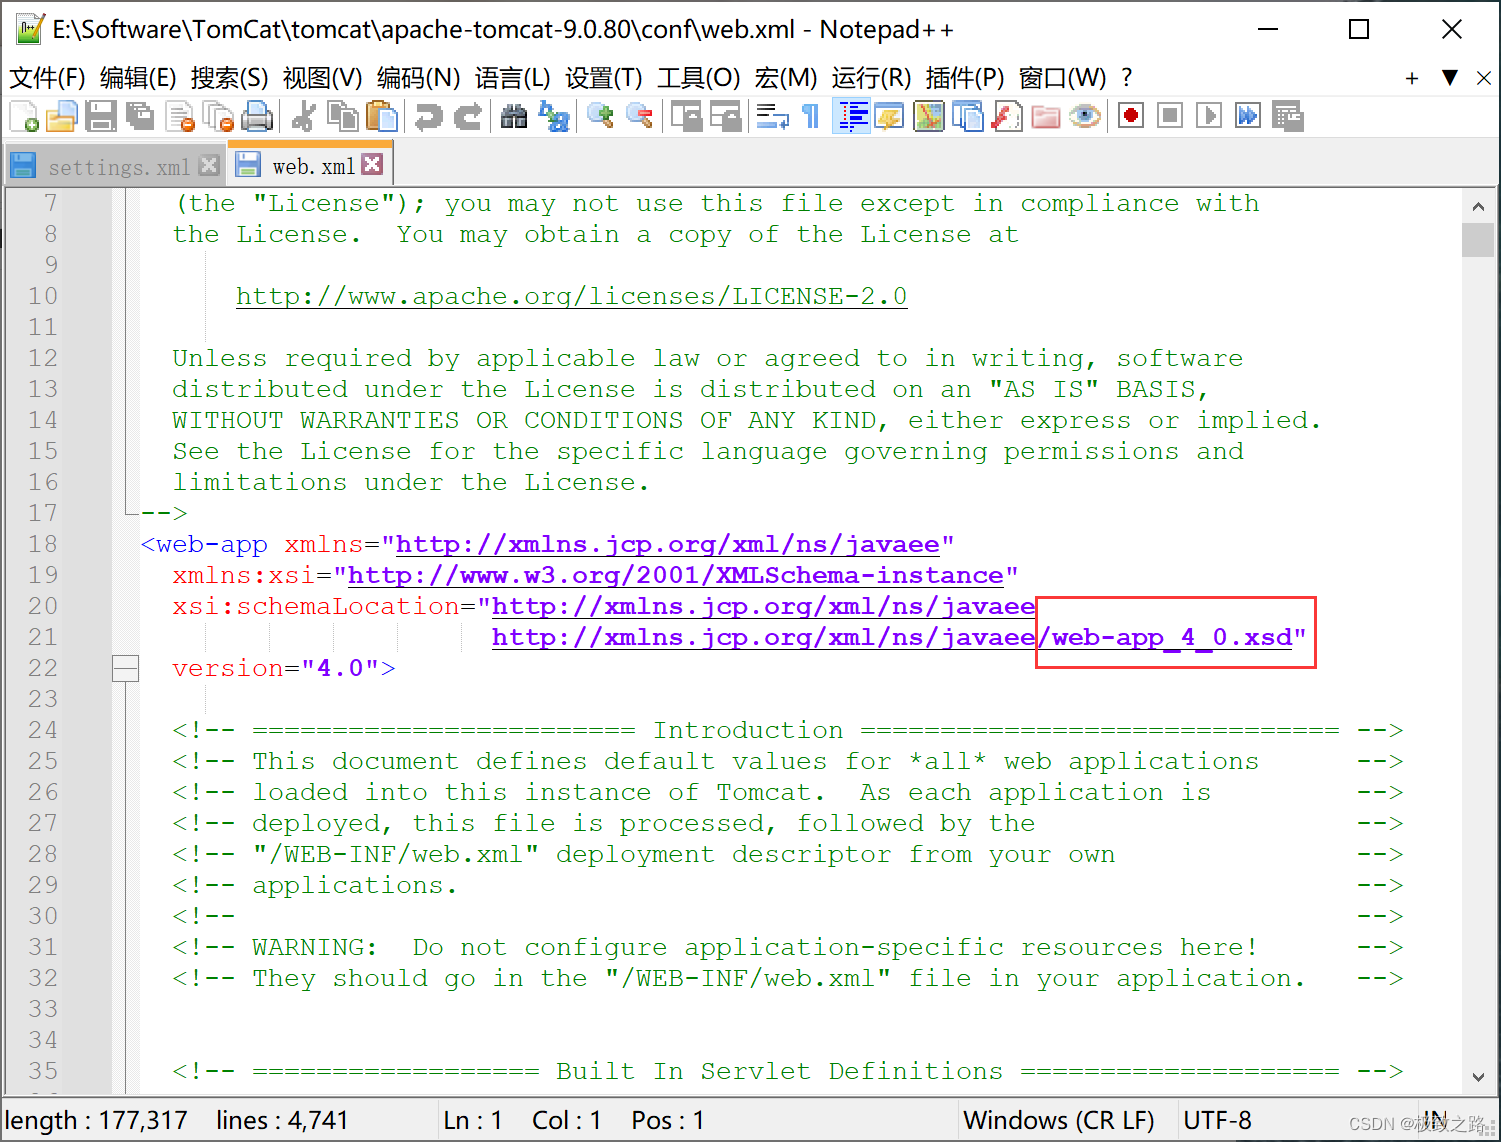
Task: Open the Function List icon
Action: coord(1006,117)
